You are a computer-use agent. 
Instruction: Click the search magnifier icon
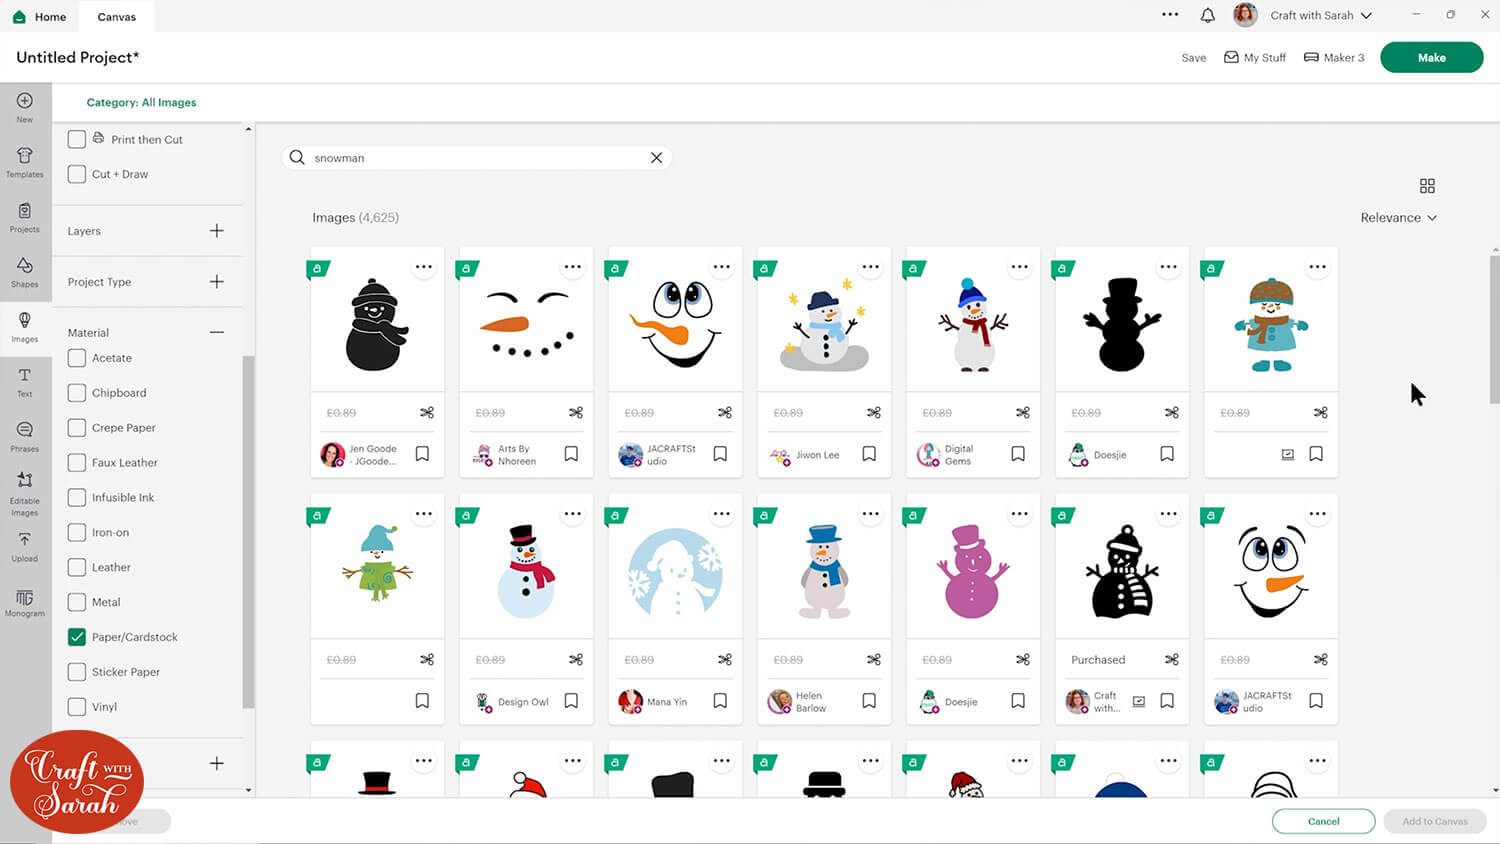(x=297, y=157)
